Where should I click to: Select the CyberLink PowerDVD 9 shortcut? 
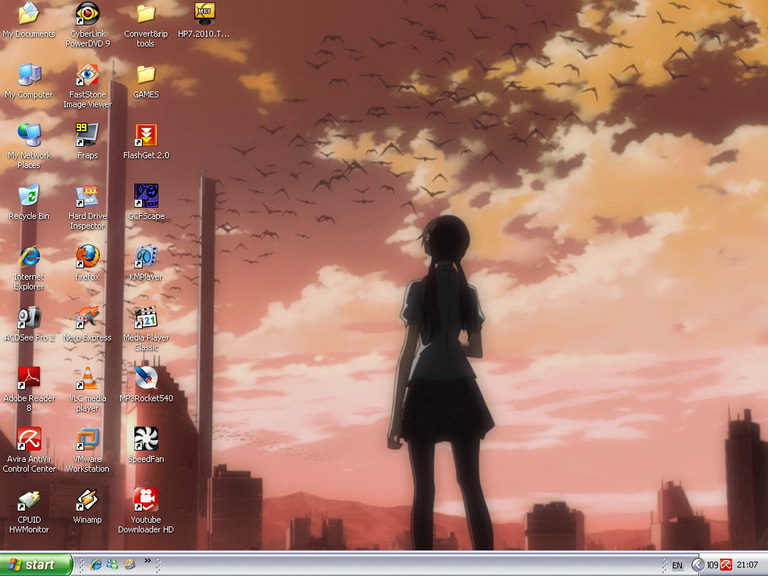[x=88, y=24]
